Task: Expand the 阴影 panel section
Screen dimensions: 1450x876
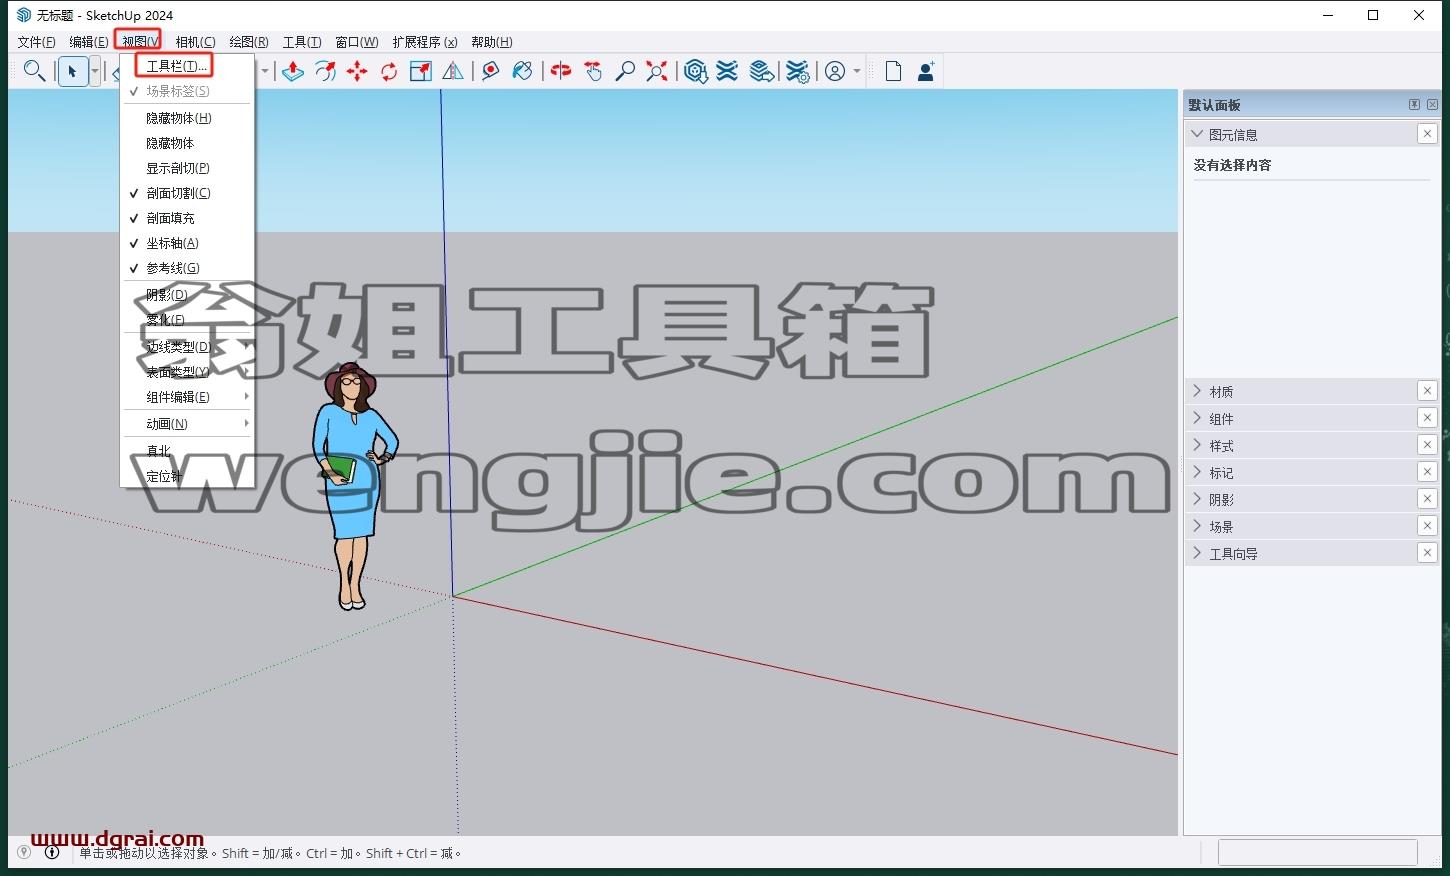Action: point(1197,499)
